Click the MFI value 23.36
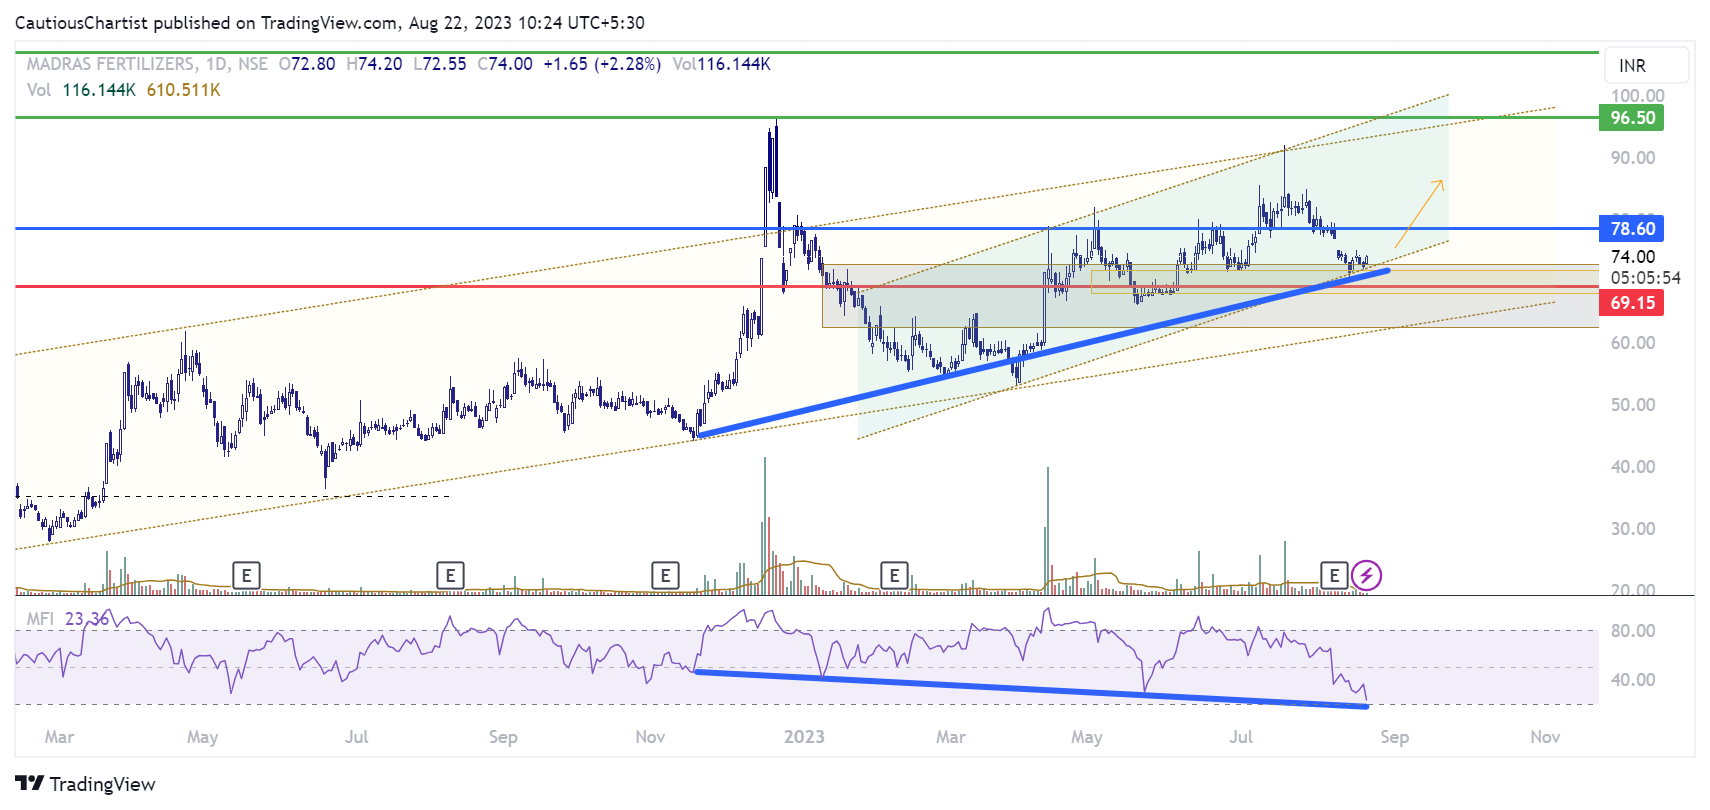 (87, 619)
